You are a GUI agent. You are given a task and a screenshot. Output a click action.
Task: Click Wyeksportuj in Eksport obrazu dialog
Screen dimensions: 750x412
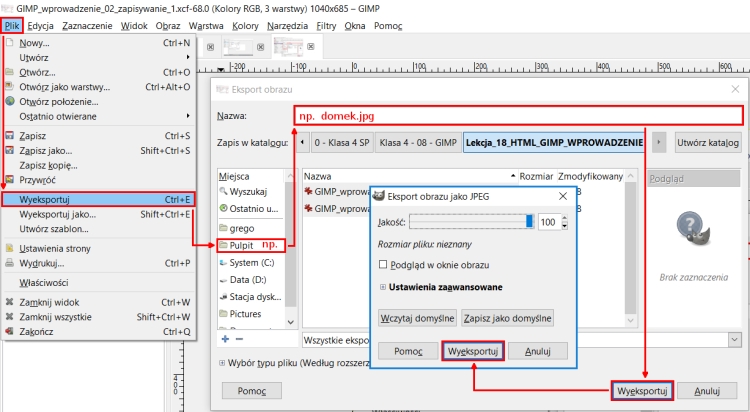(x=642, y=391)
